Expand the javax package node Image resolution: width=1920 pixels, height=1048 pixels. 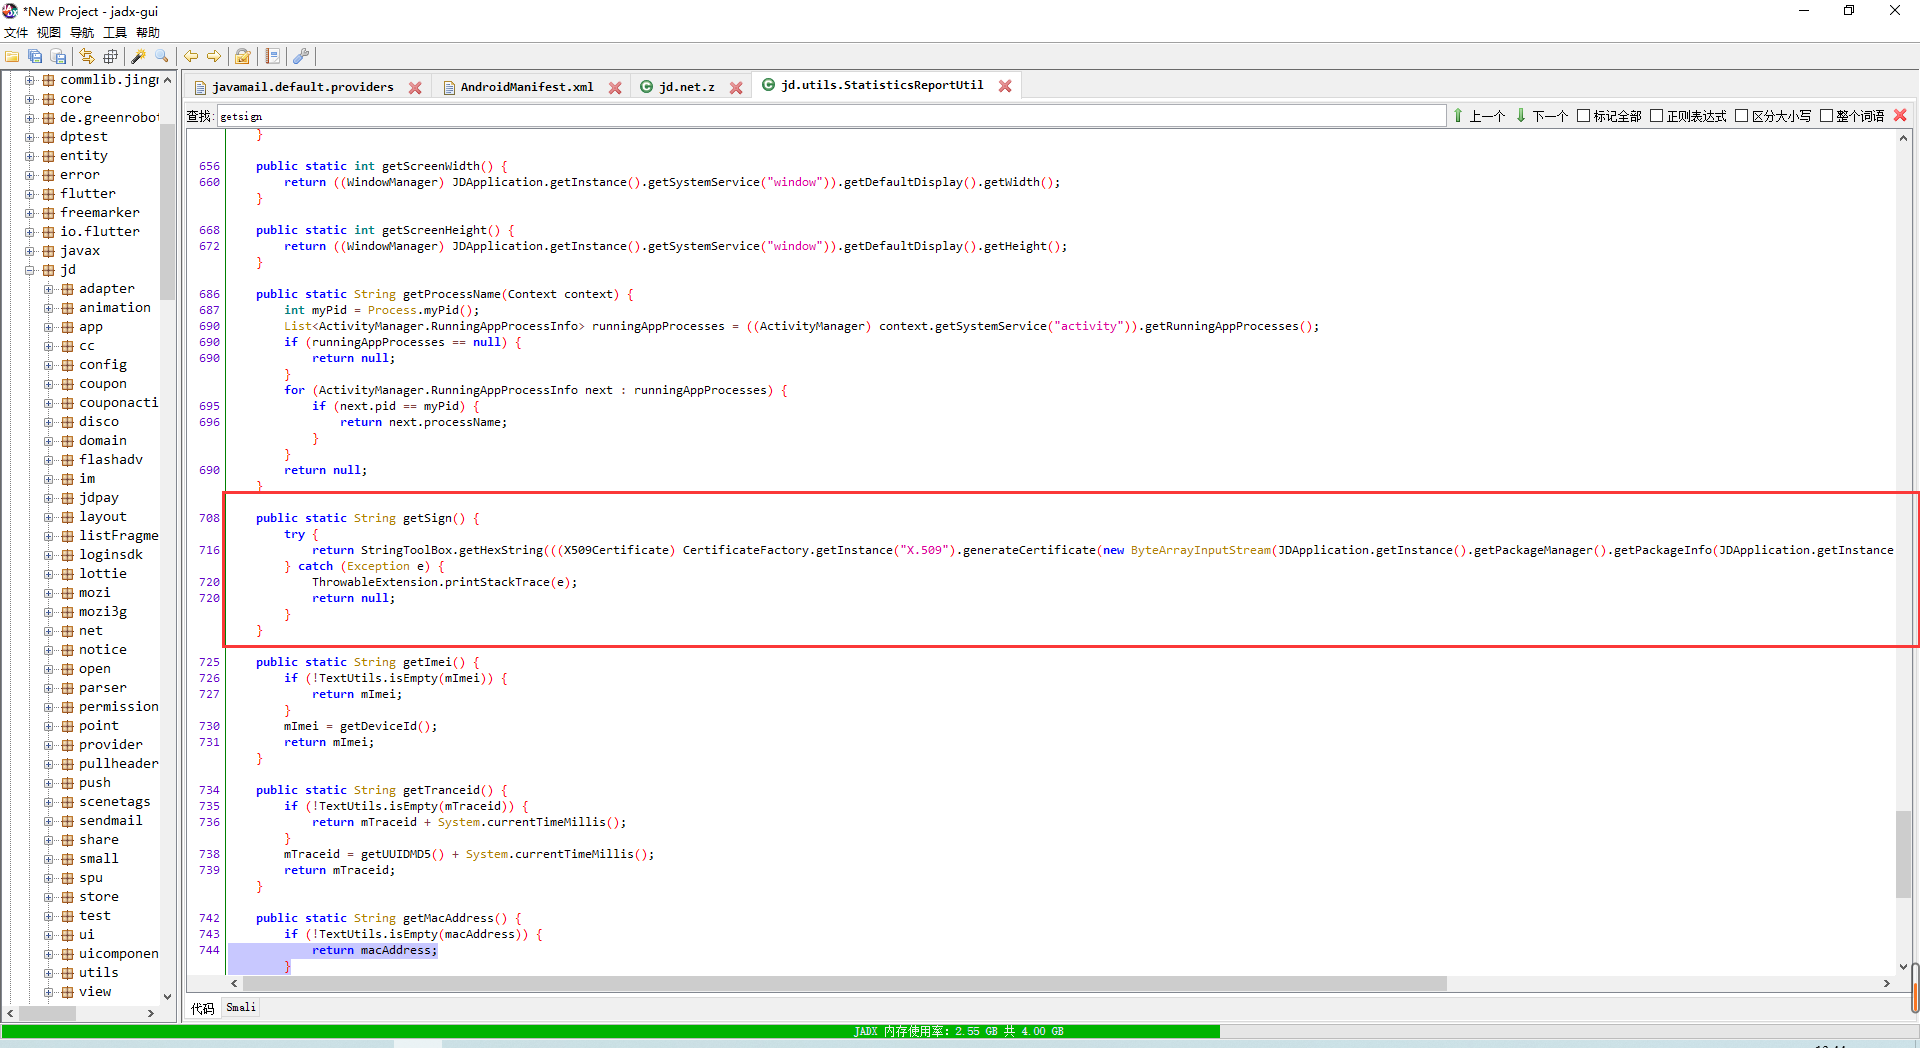30,251
